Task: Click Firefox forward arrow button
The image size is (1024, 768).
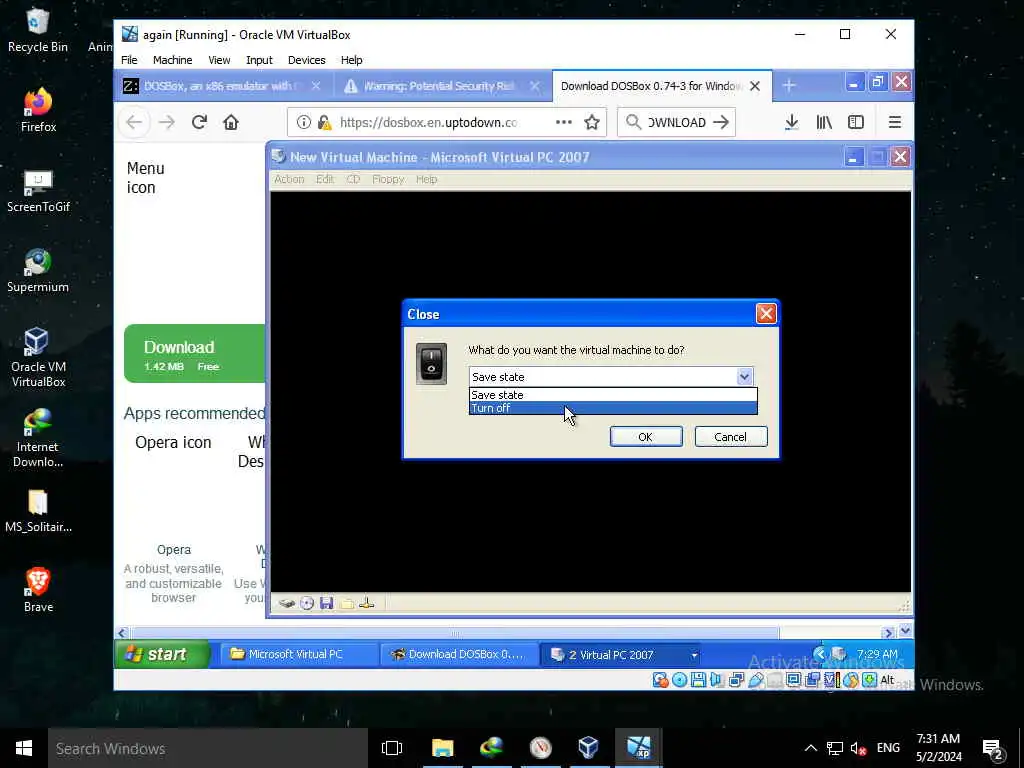Action: pyautogui.click(x=167, y=122)
